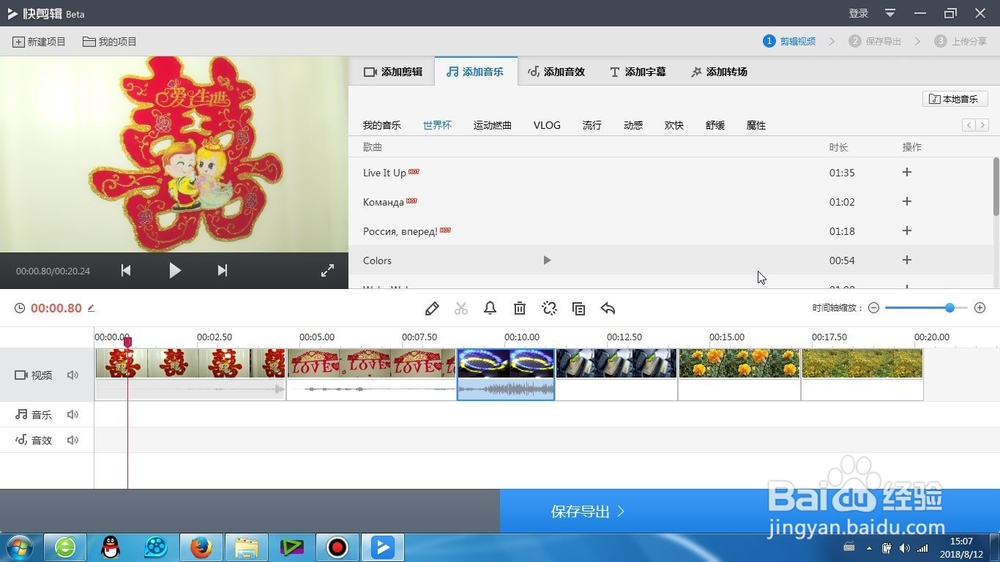Viewport: 1000px width, 562px height.
Task: Open file explorer from taskbar
Action: [x=246, y=547]
